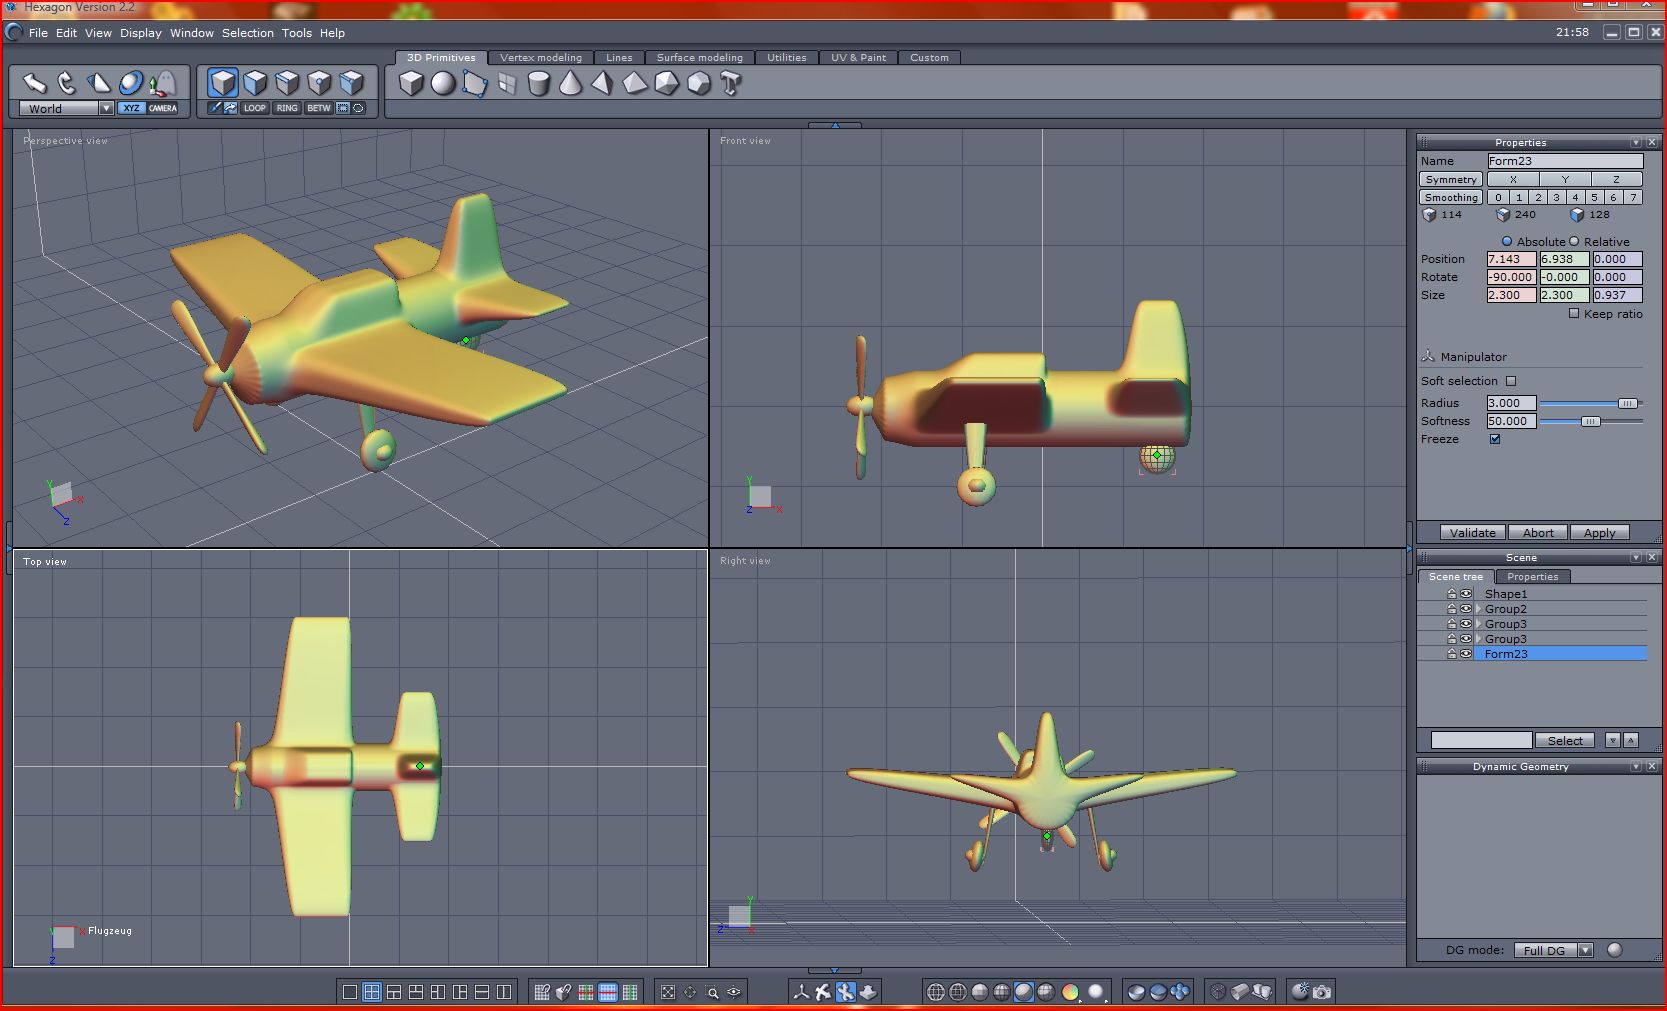
Task: Open the Selection menu
Action: [x=247, y=33]
